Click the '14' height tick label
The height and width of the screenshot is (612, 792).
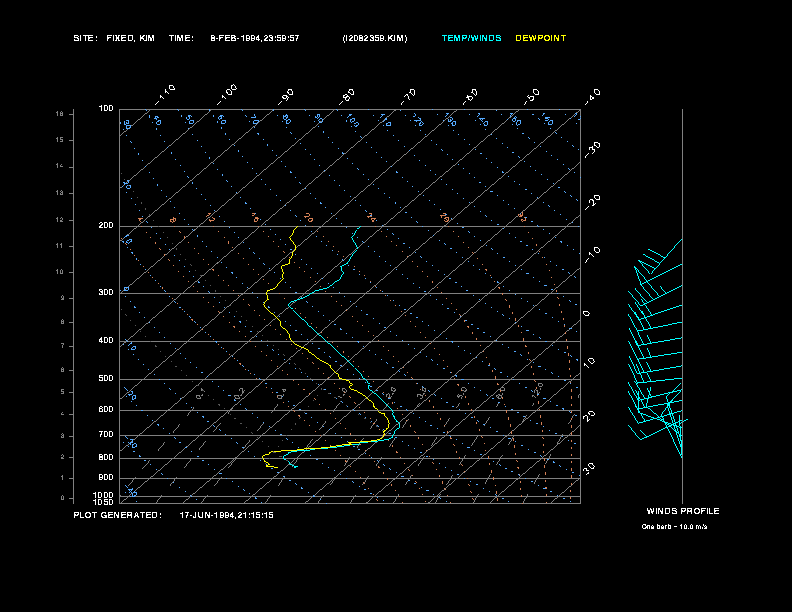coord(60,166)
